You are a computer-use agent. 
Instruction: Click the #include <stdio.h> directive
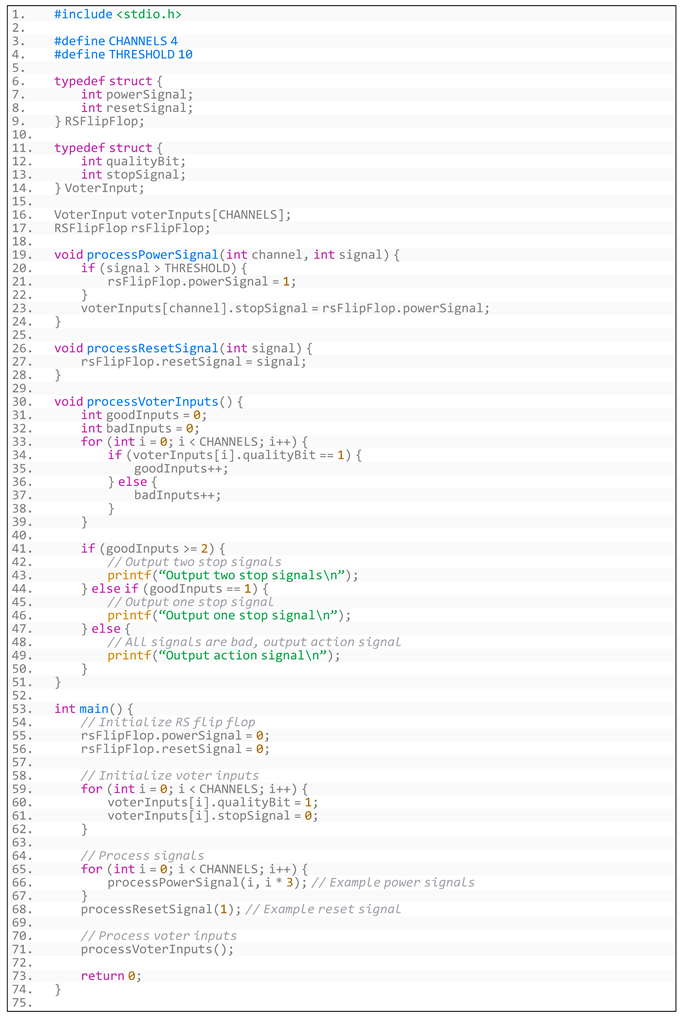tap(117, 14)
